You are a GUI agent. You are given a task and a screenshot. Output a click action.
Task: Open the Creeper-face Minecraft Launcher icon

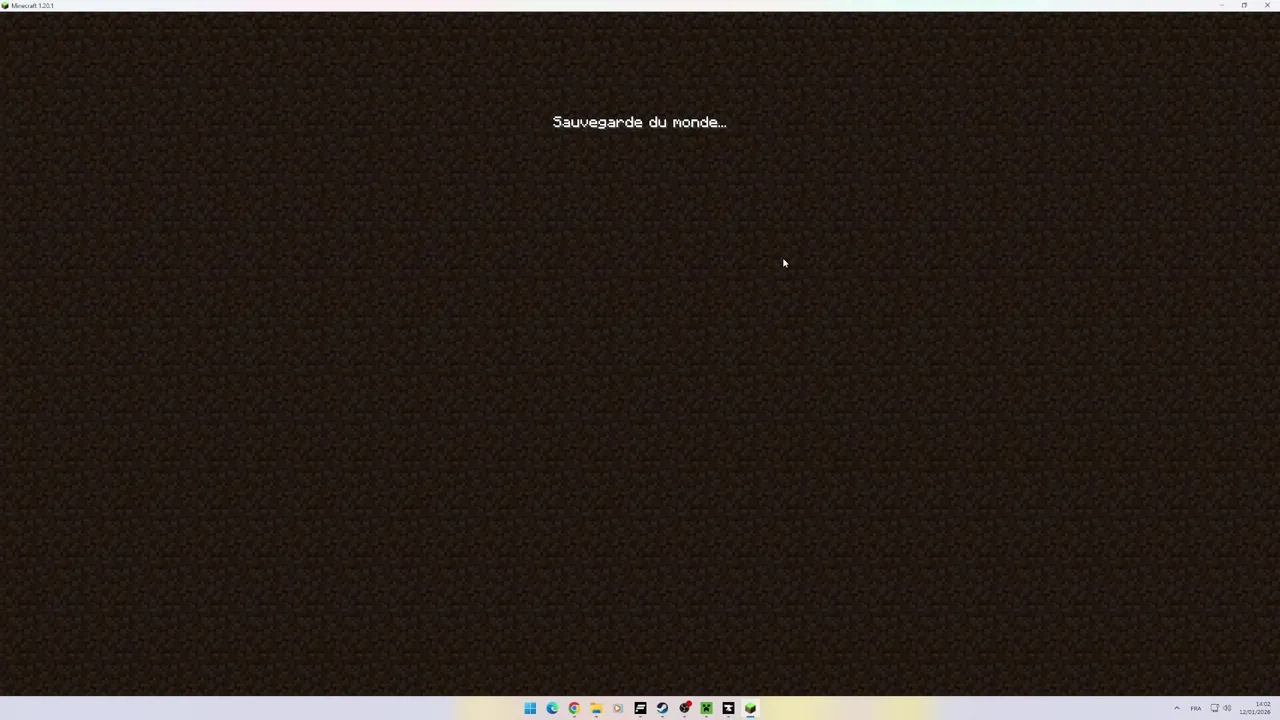point(706,708)
